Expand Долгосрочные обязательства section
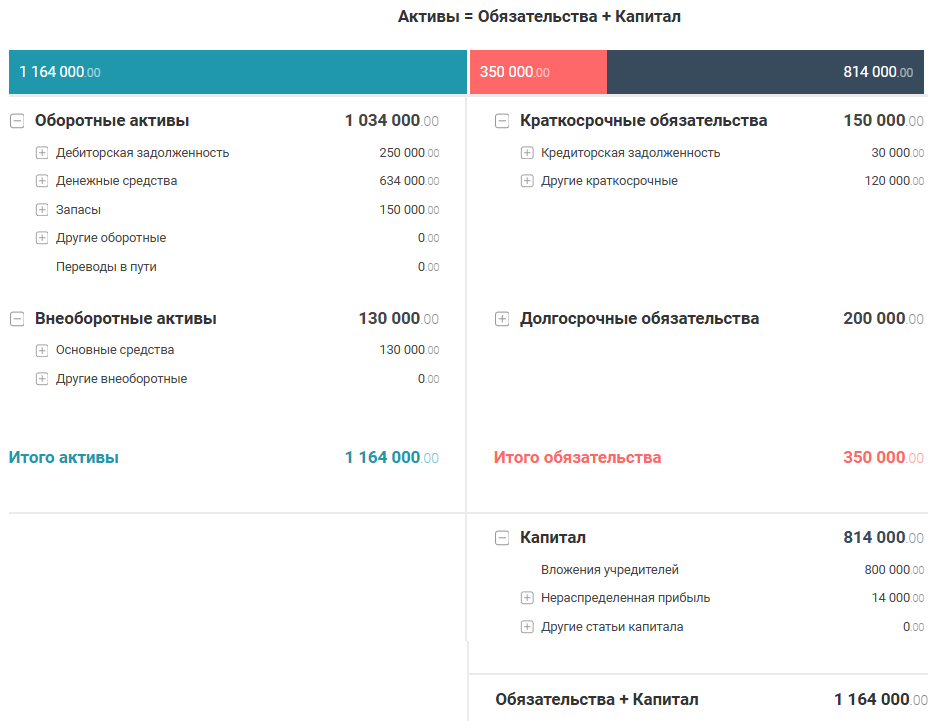 (502, 319)
